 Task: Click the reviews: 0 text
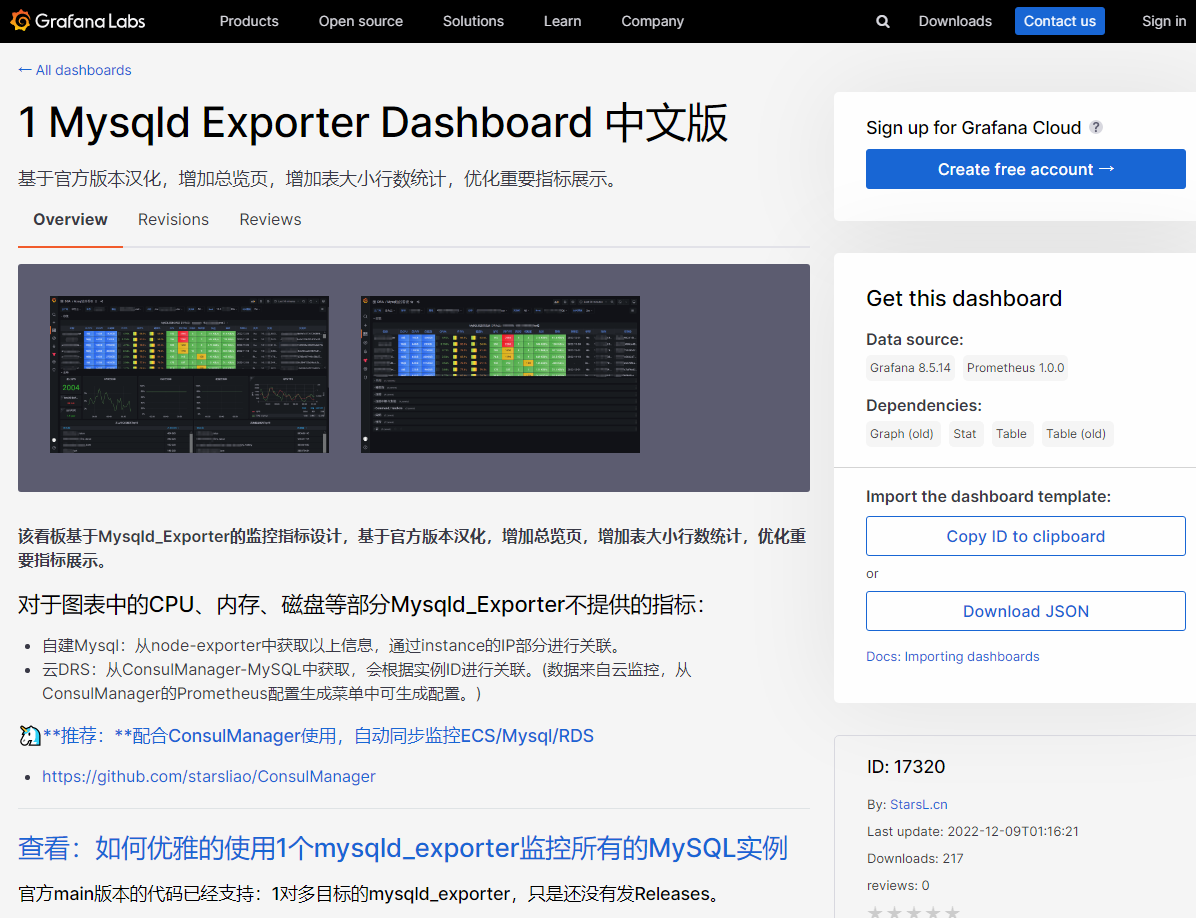(x=898, y=885)
